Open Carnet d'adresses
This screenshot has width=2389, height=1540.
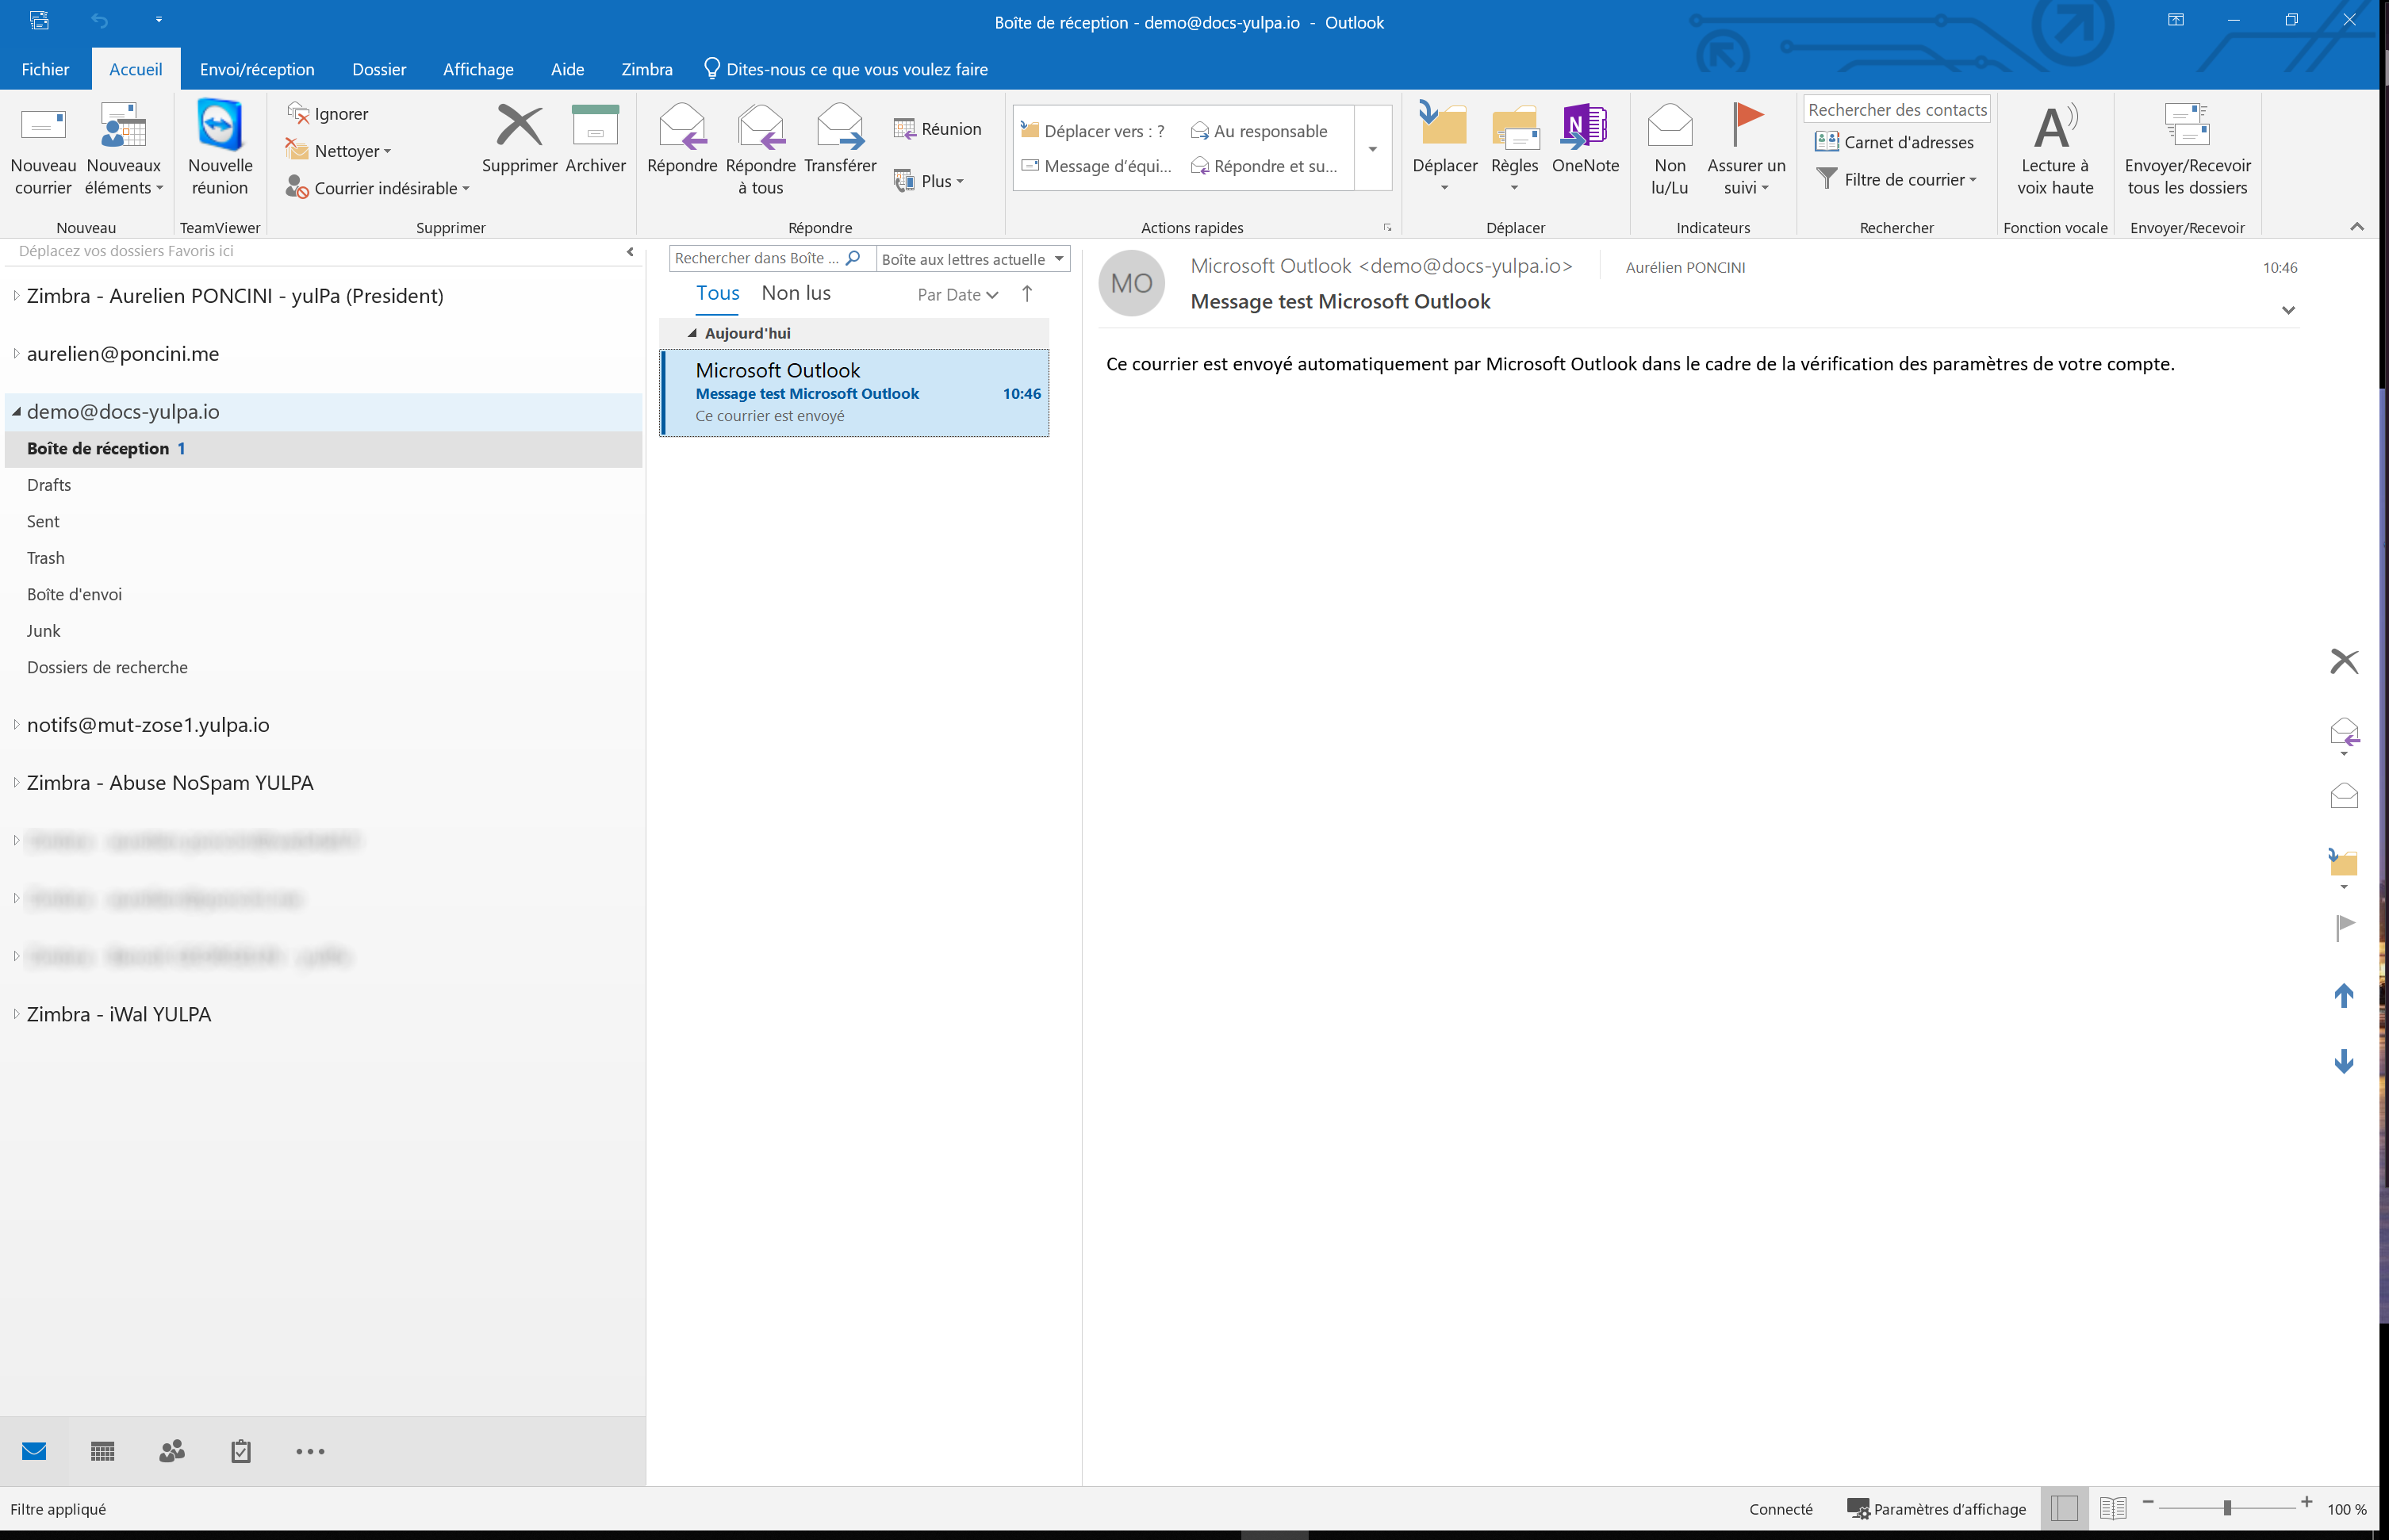pos(1894,142)
